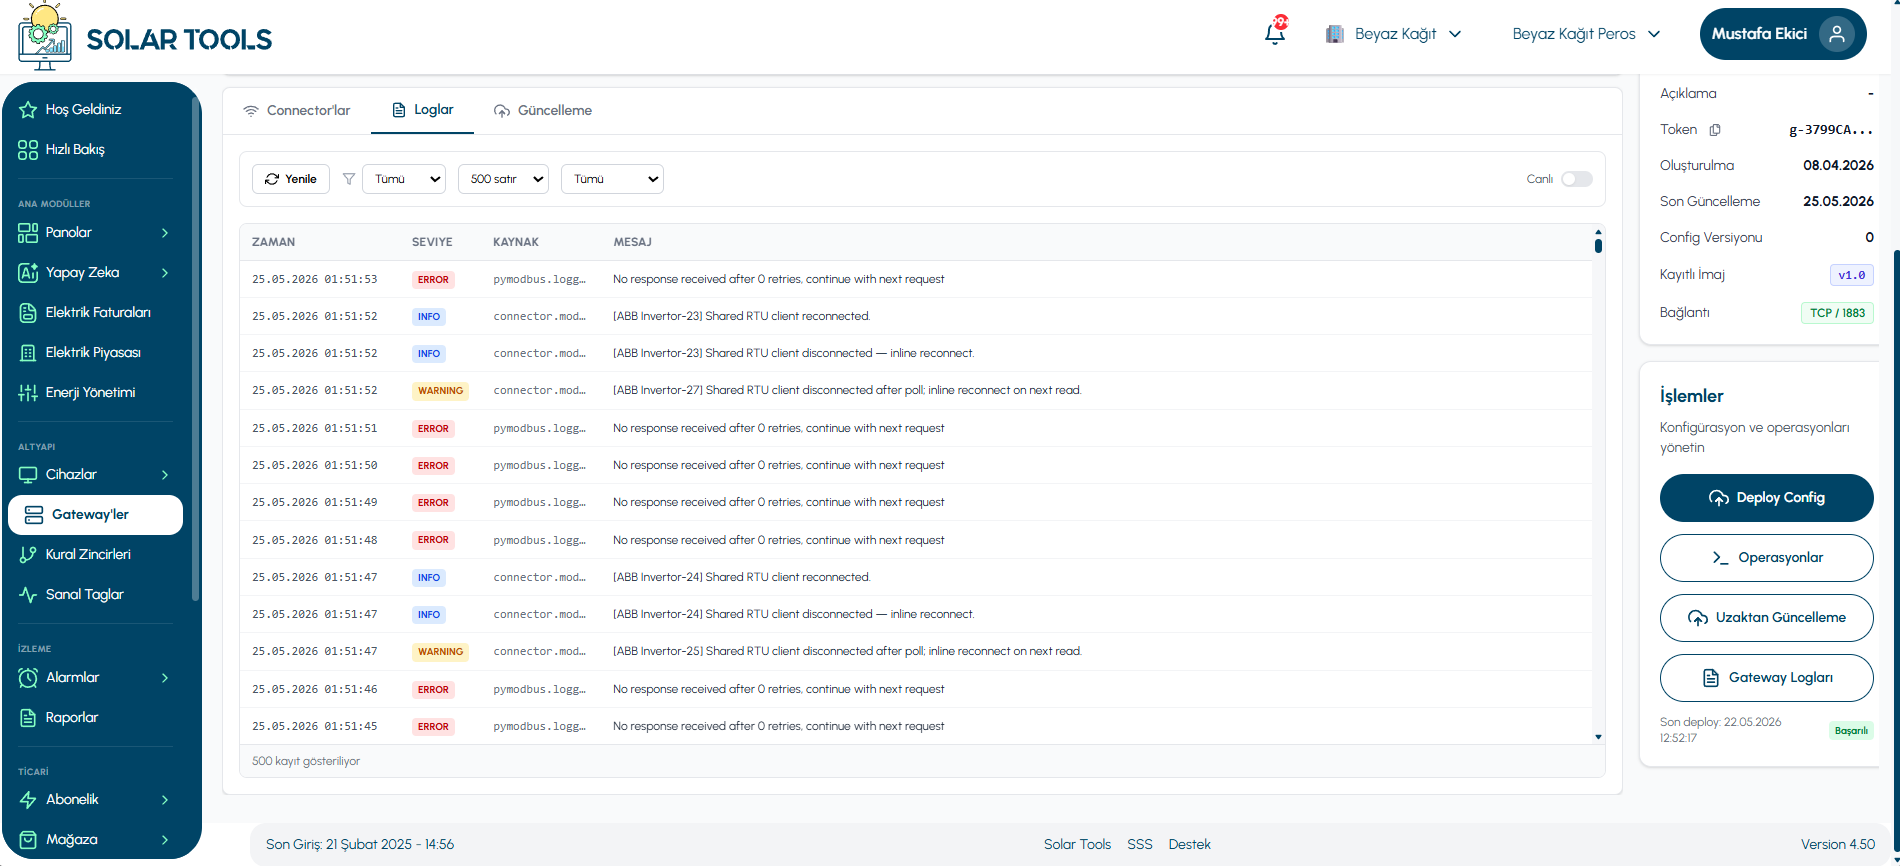This screenshot has height=866, width=1900.
Task: Open the Gateway Logları button
Action: click(1766, 678)
